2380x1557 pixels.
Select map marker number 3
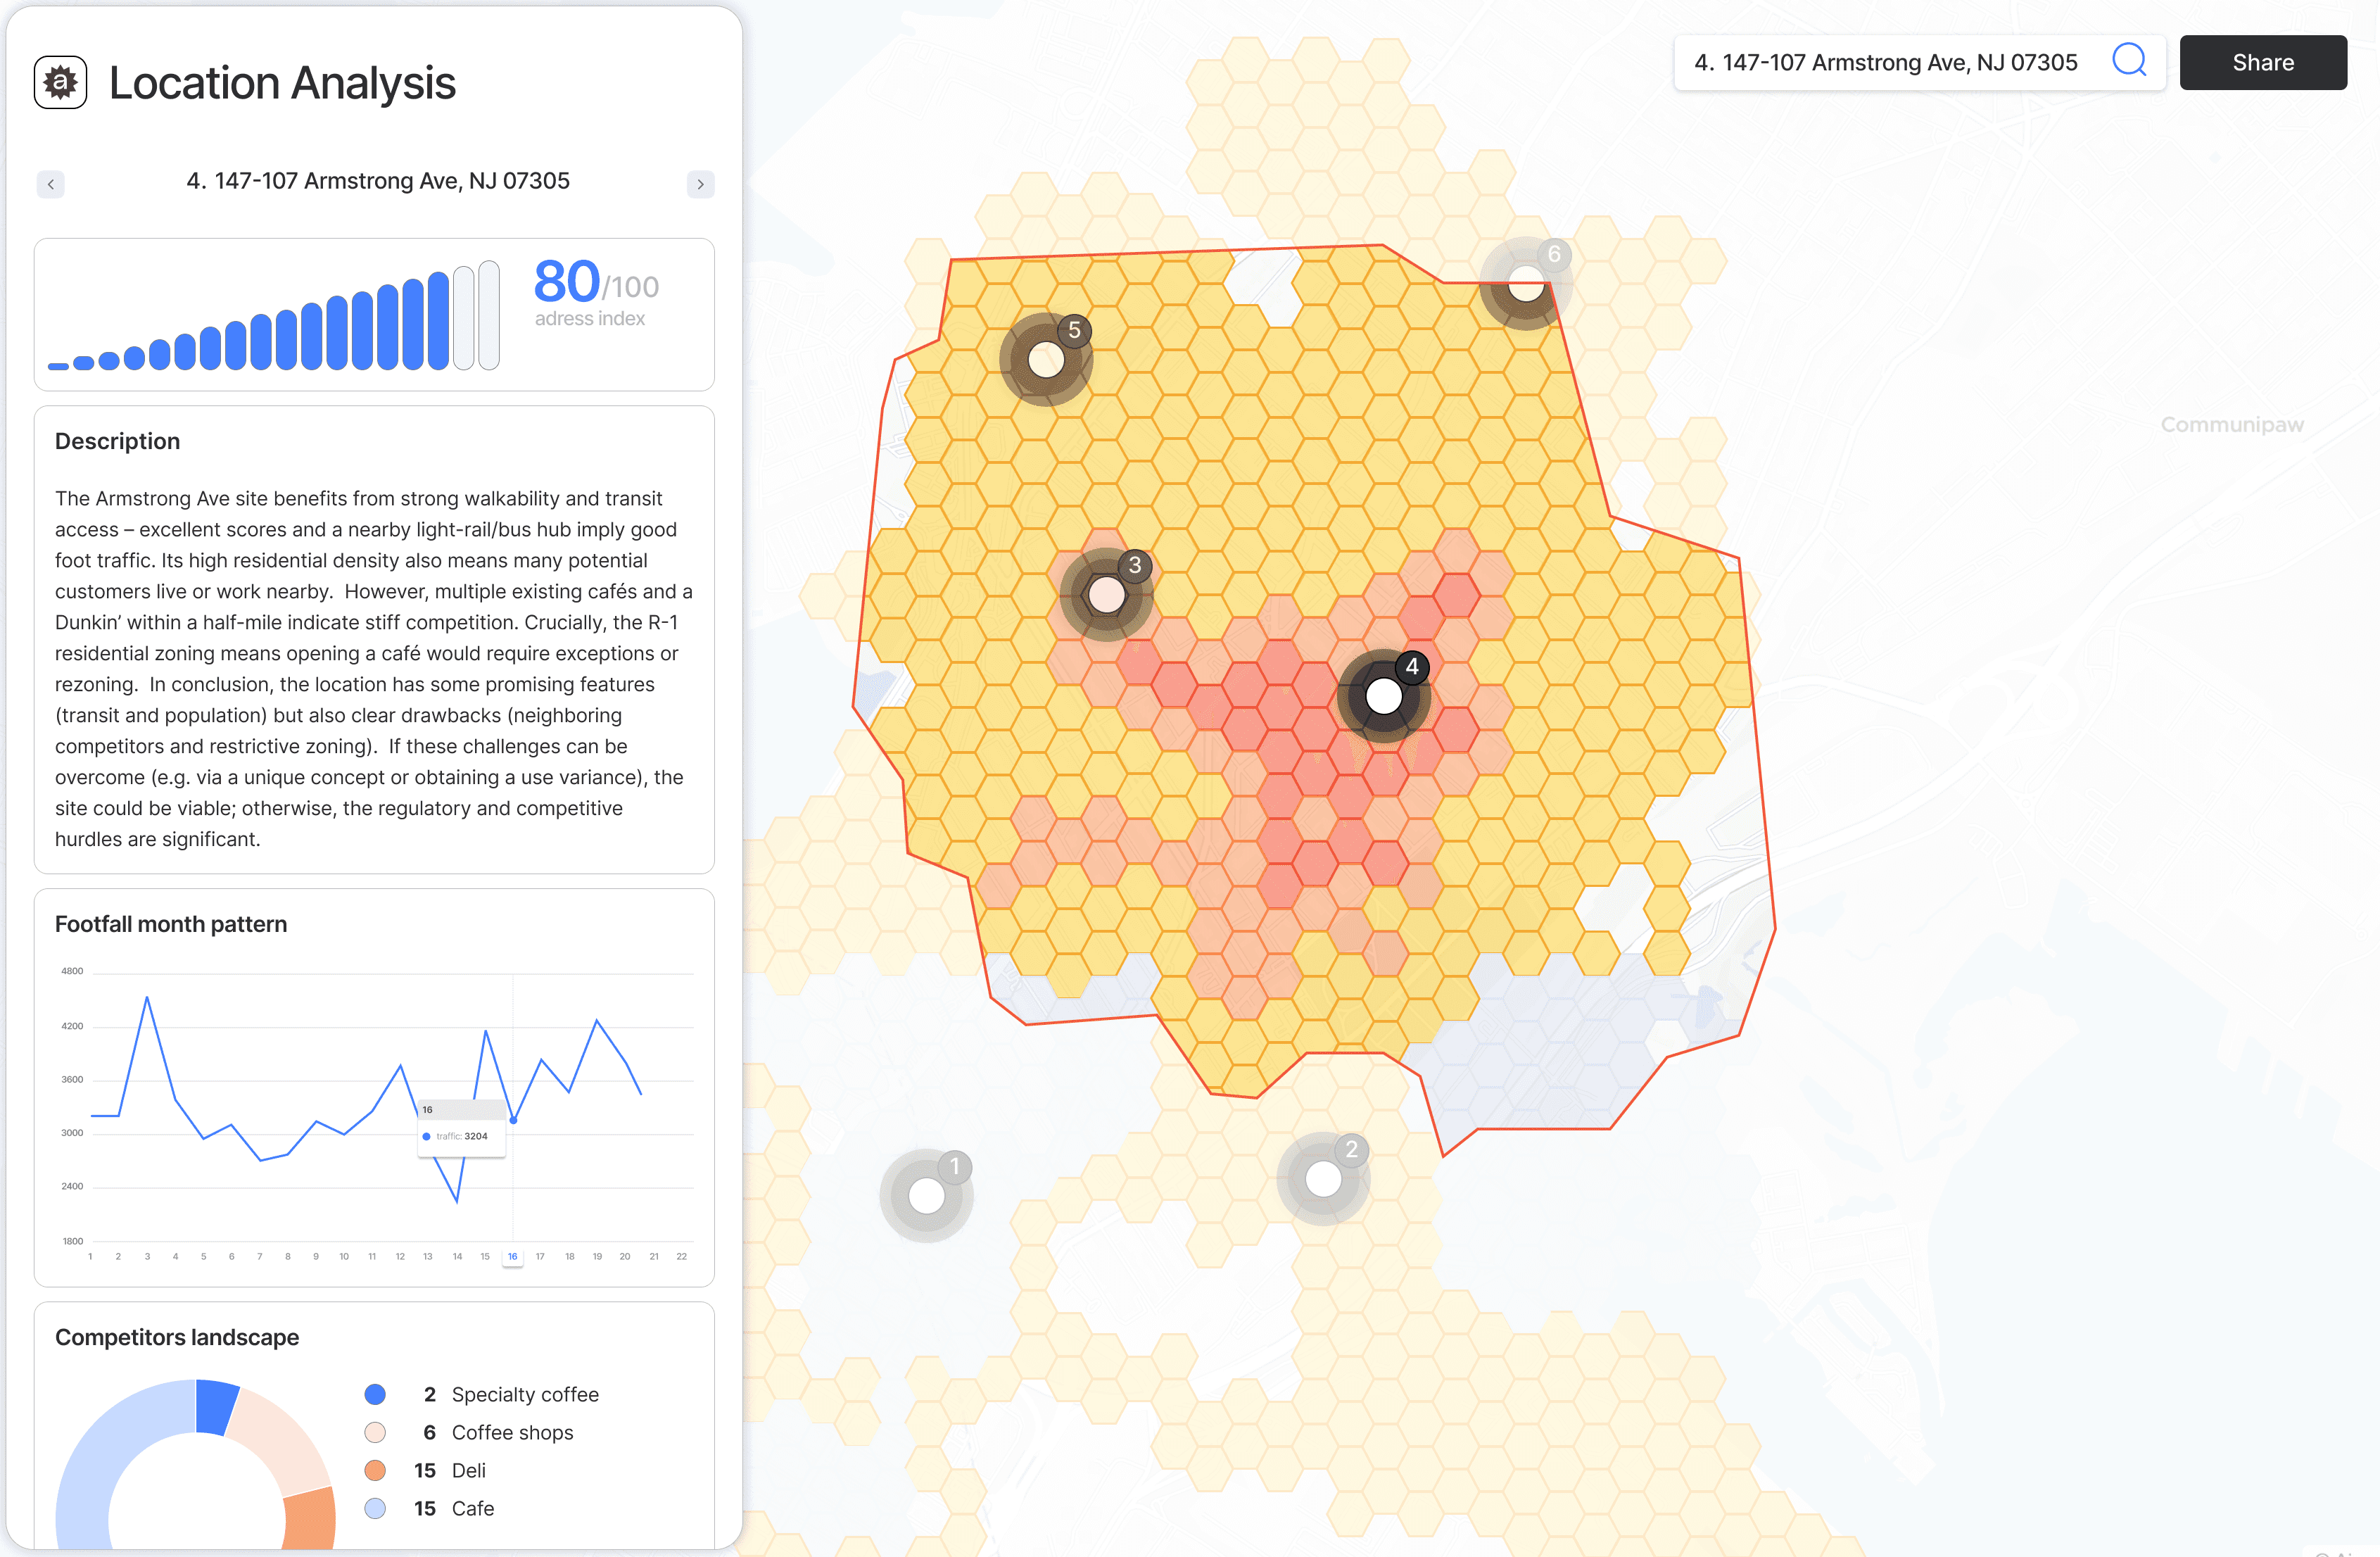1106,594
